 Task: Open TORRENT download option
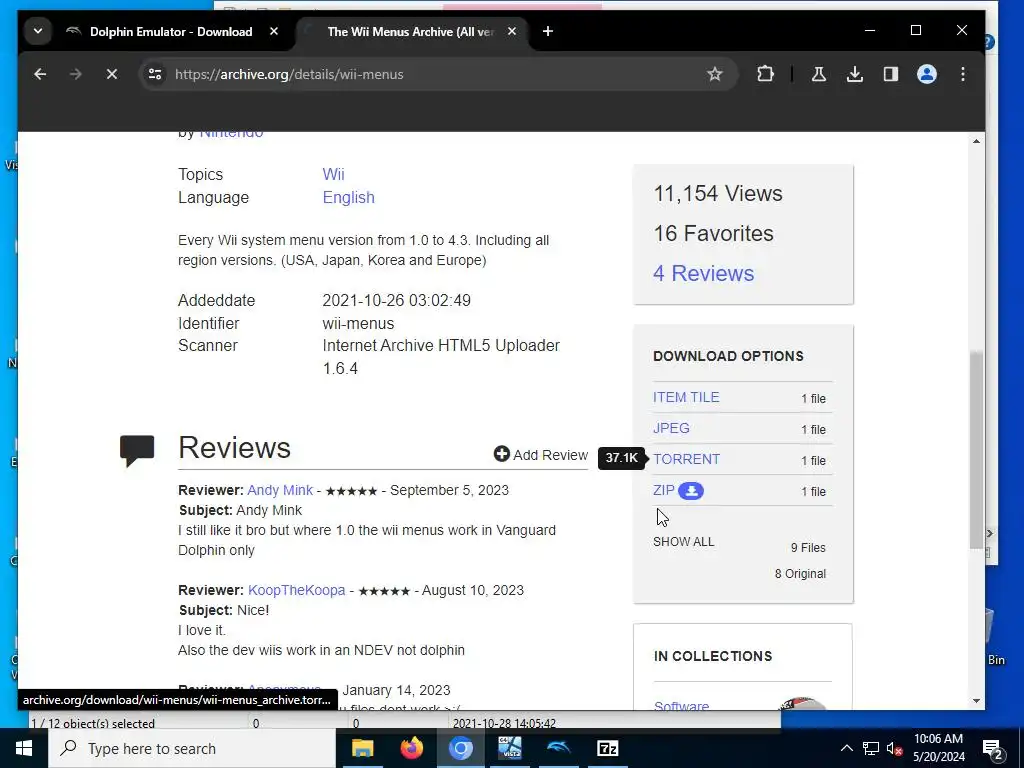(686, 459)
